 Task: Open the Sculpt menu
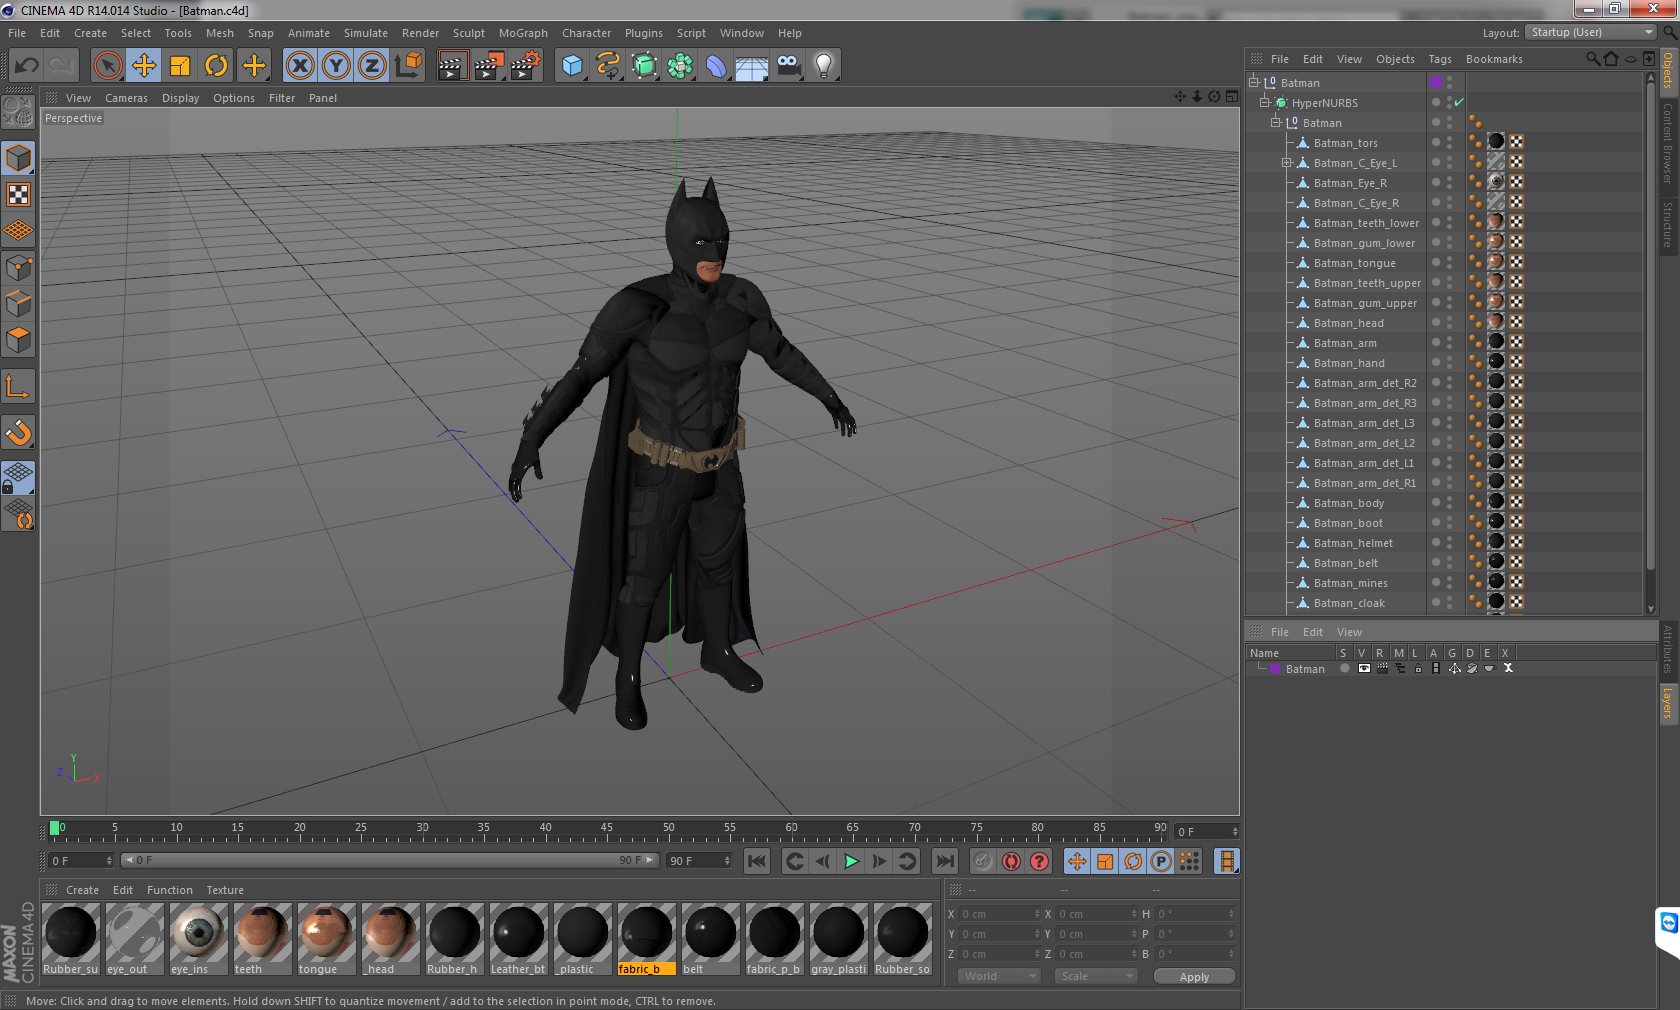click(469, 33)
